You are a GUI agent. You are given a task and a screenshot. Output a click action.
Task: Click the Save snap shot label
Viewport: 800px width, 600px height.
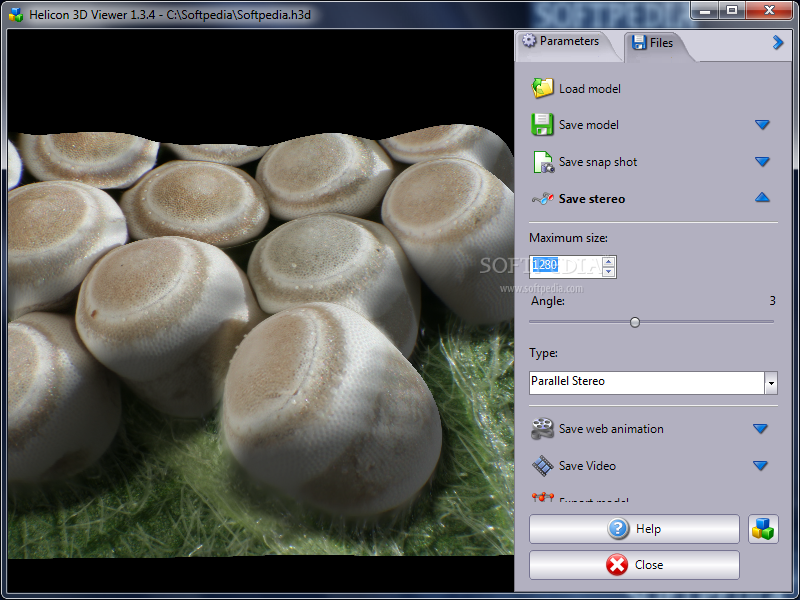(x=598, y=162)
